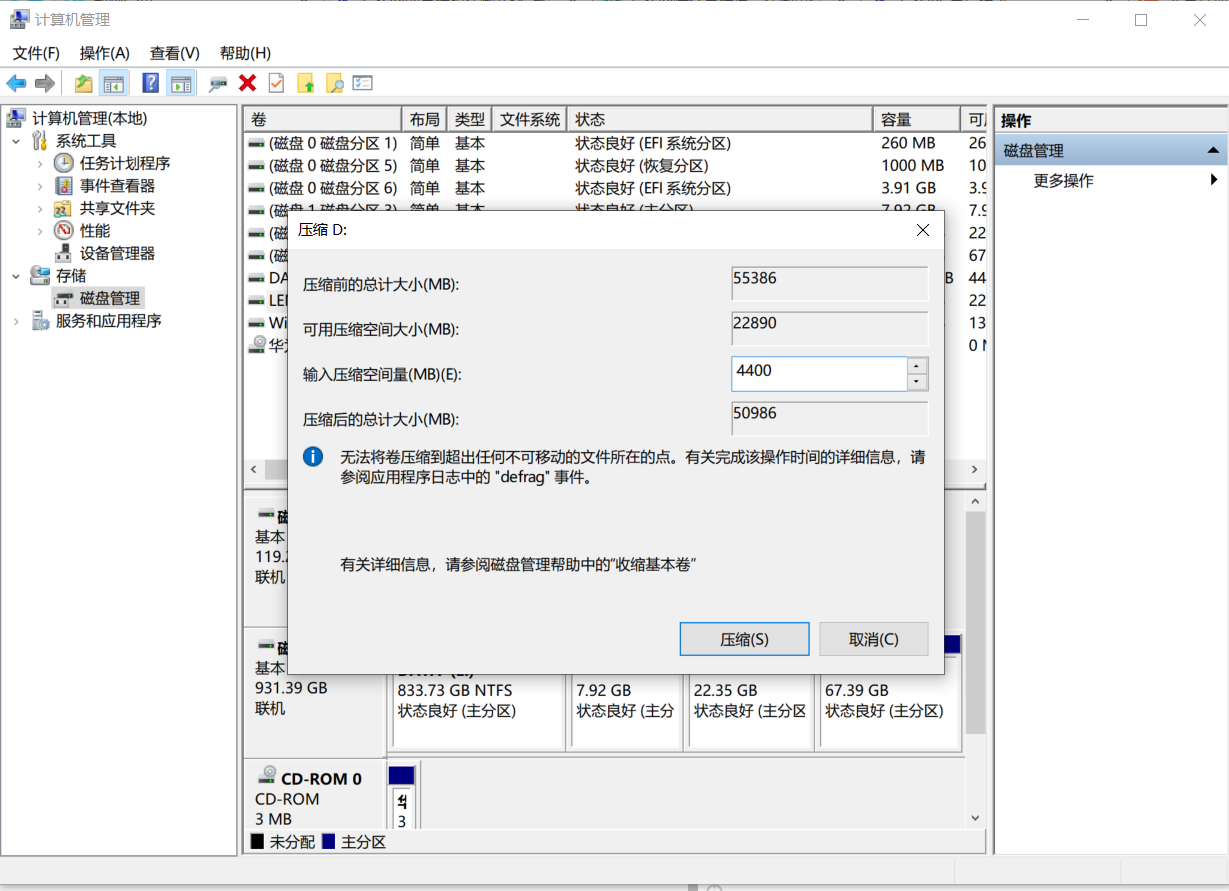Viewport: 1229px width, 891px height.
Task: Click the checklist settings toolbar icon
Action: (x=363, y=83)
